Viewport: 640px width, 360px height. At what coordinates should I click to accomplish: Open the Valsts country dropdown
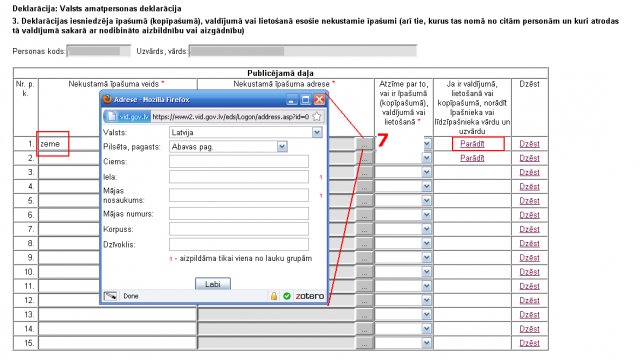[x=317, y=132]
